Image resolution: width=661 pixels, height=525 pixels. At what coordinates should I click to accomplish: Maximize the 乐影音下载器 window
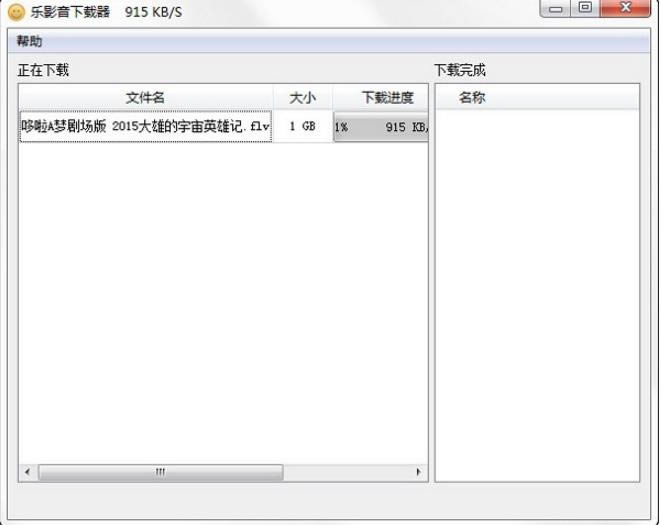pyautogui.click(x=585, y=8)
